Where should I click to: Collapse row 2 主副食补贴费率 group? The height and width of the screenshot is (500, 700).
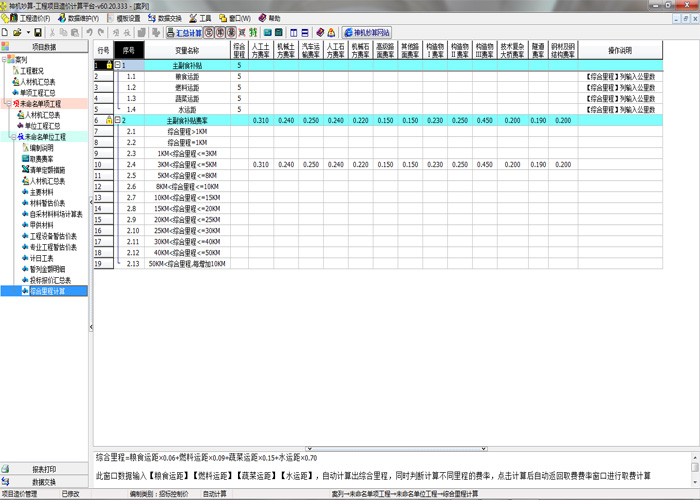118,120
